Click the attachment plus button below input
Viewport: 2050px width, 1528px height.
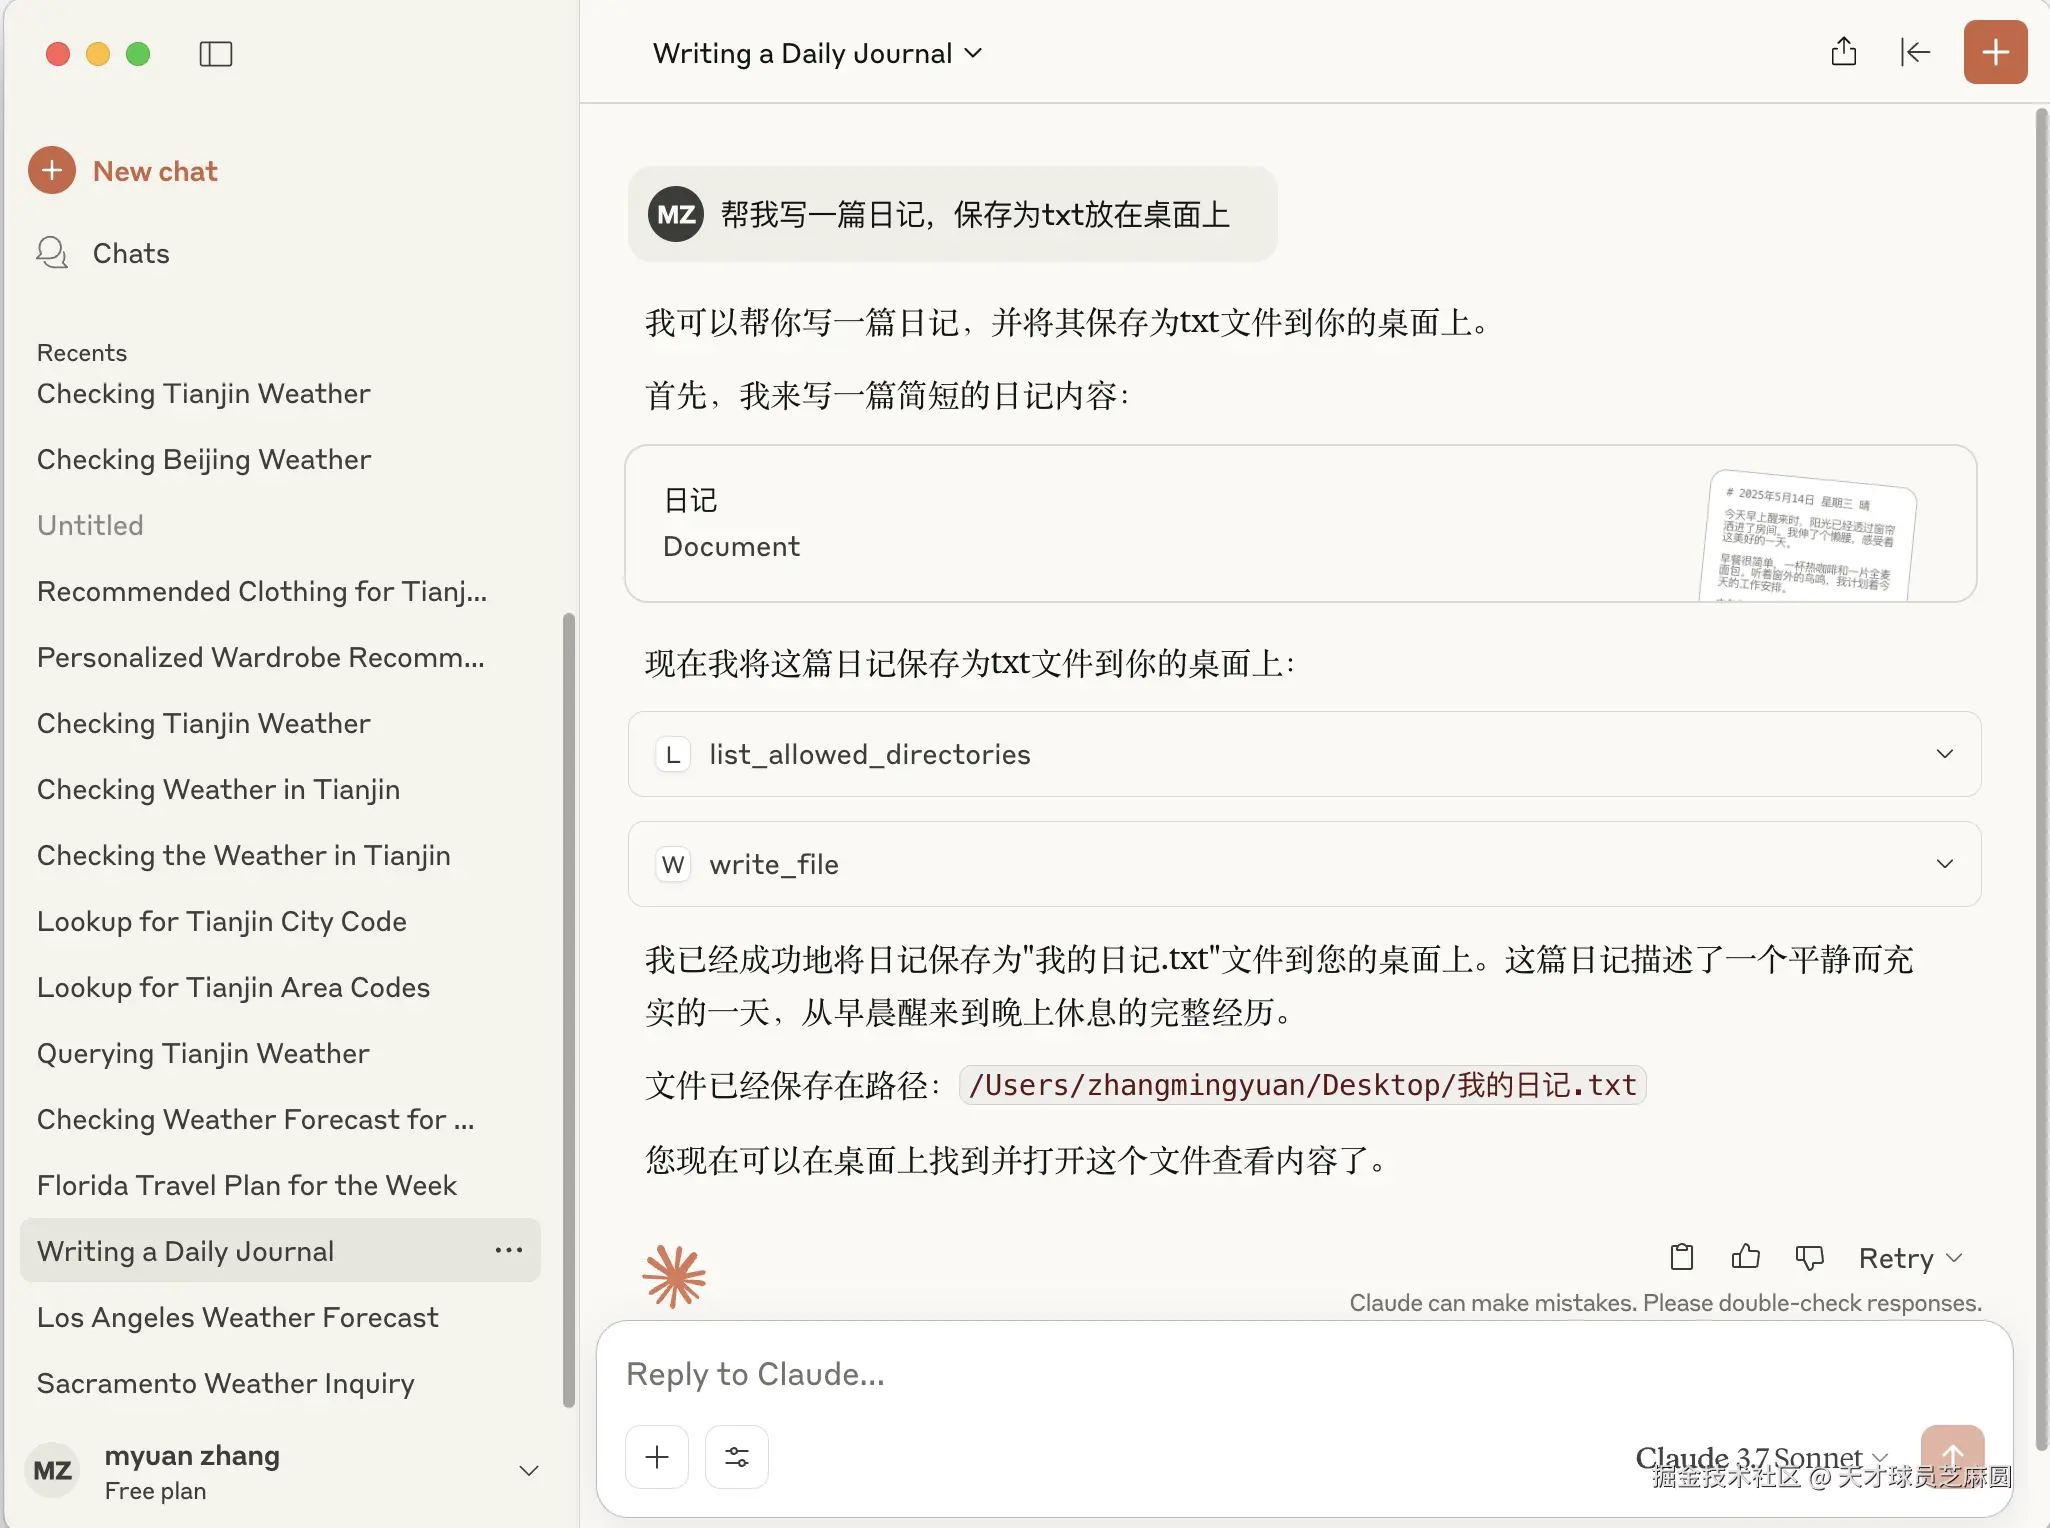pyautogui.click(x=657, y=1457)
